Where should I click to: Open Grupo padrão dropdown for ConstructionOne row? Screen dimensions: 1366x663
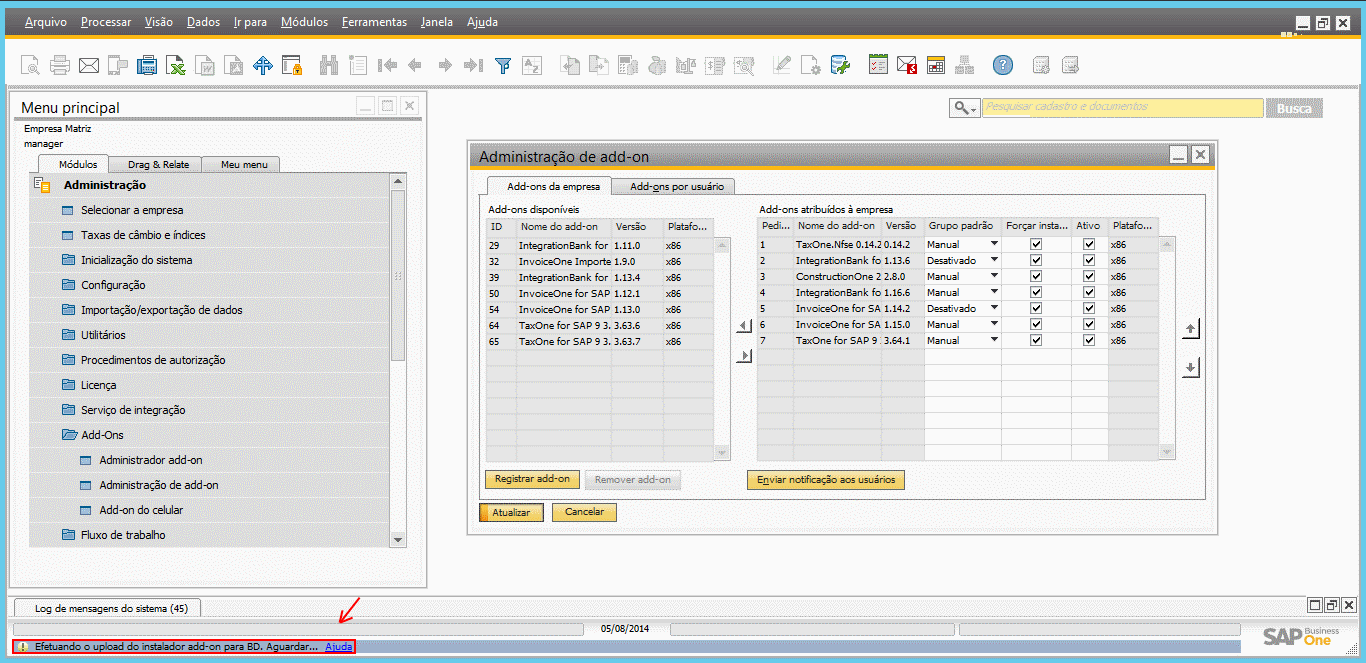tap(995, 276)
